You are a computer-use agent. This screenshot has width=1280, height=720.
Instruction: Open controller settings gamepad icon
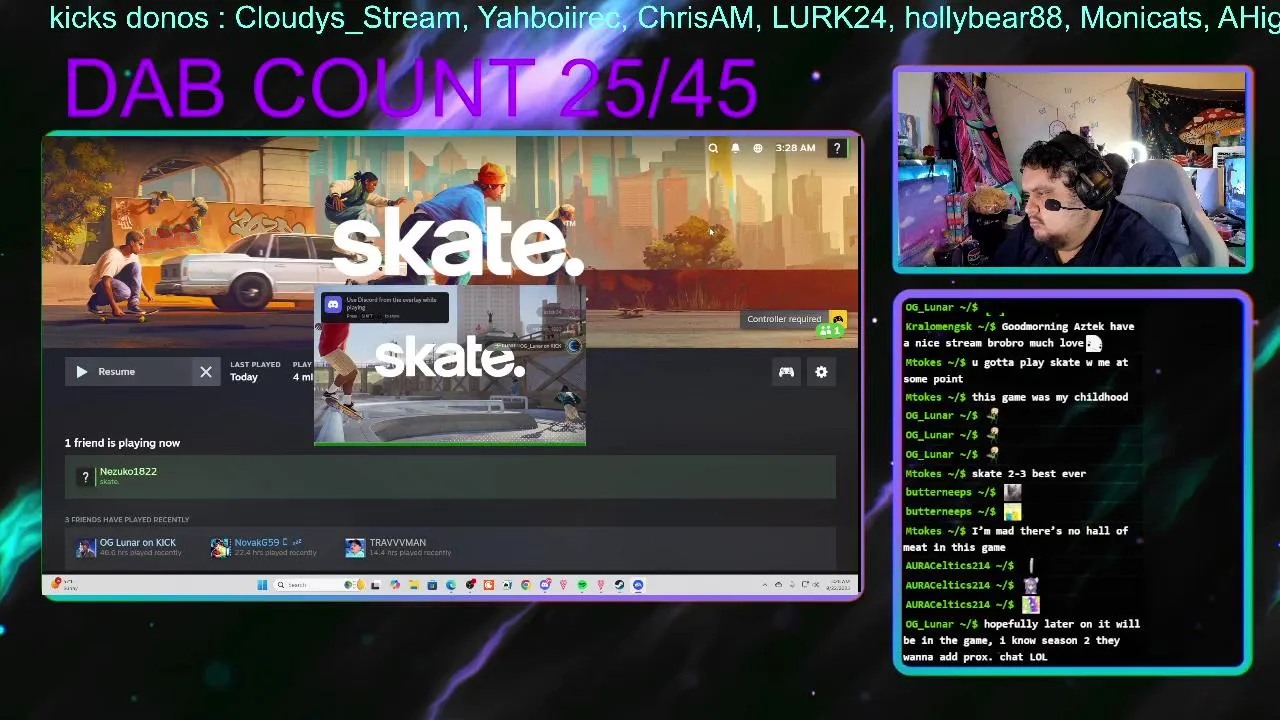(786, 372)
